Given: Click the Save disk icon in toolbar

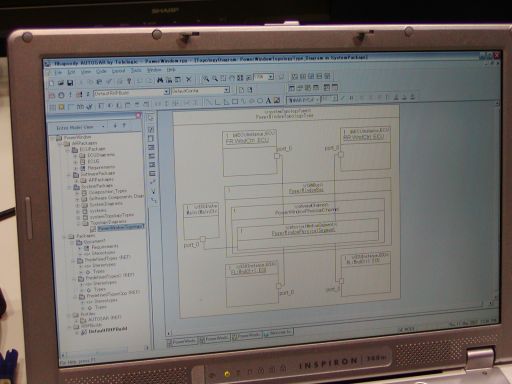Looking at the screenshot, I should 70,83.
